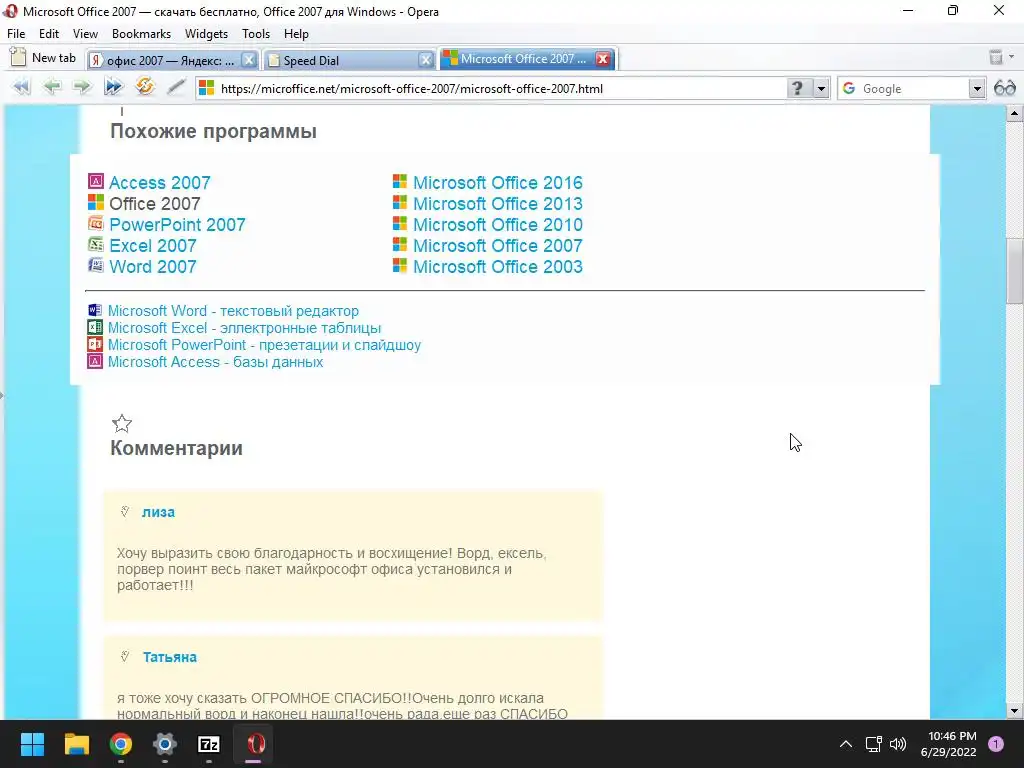
Task: Click the Word 2007 icon
Action: [96, 265]
